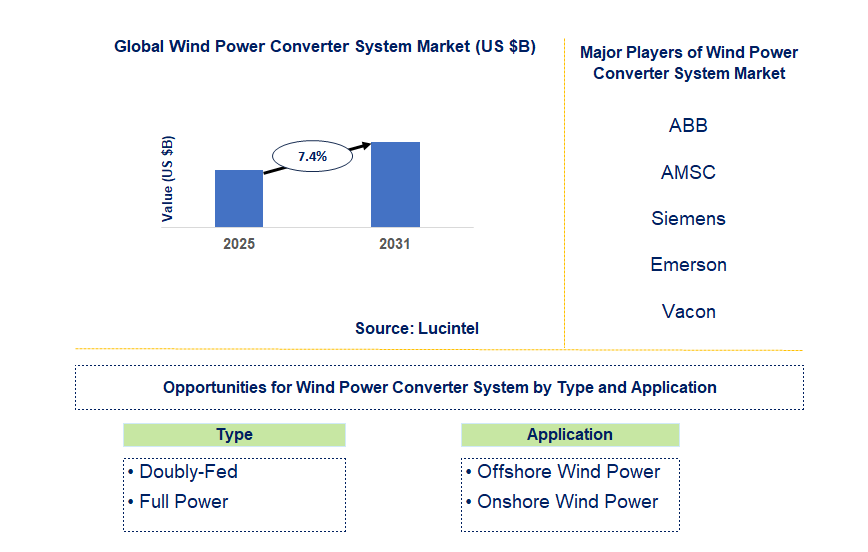Click the 2031 blue bar
This screenshot has width=868, height=552.
[x=395, y=184]
